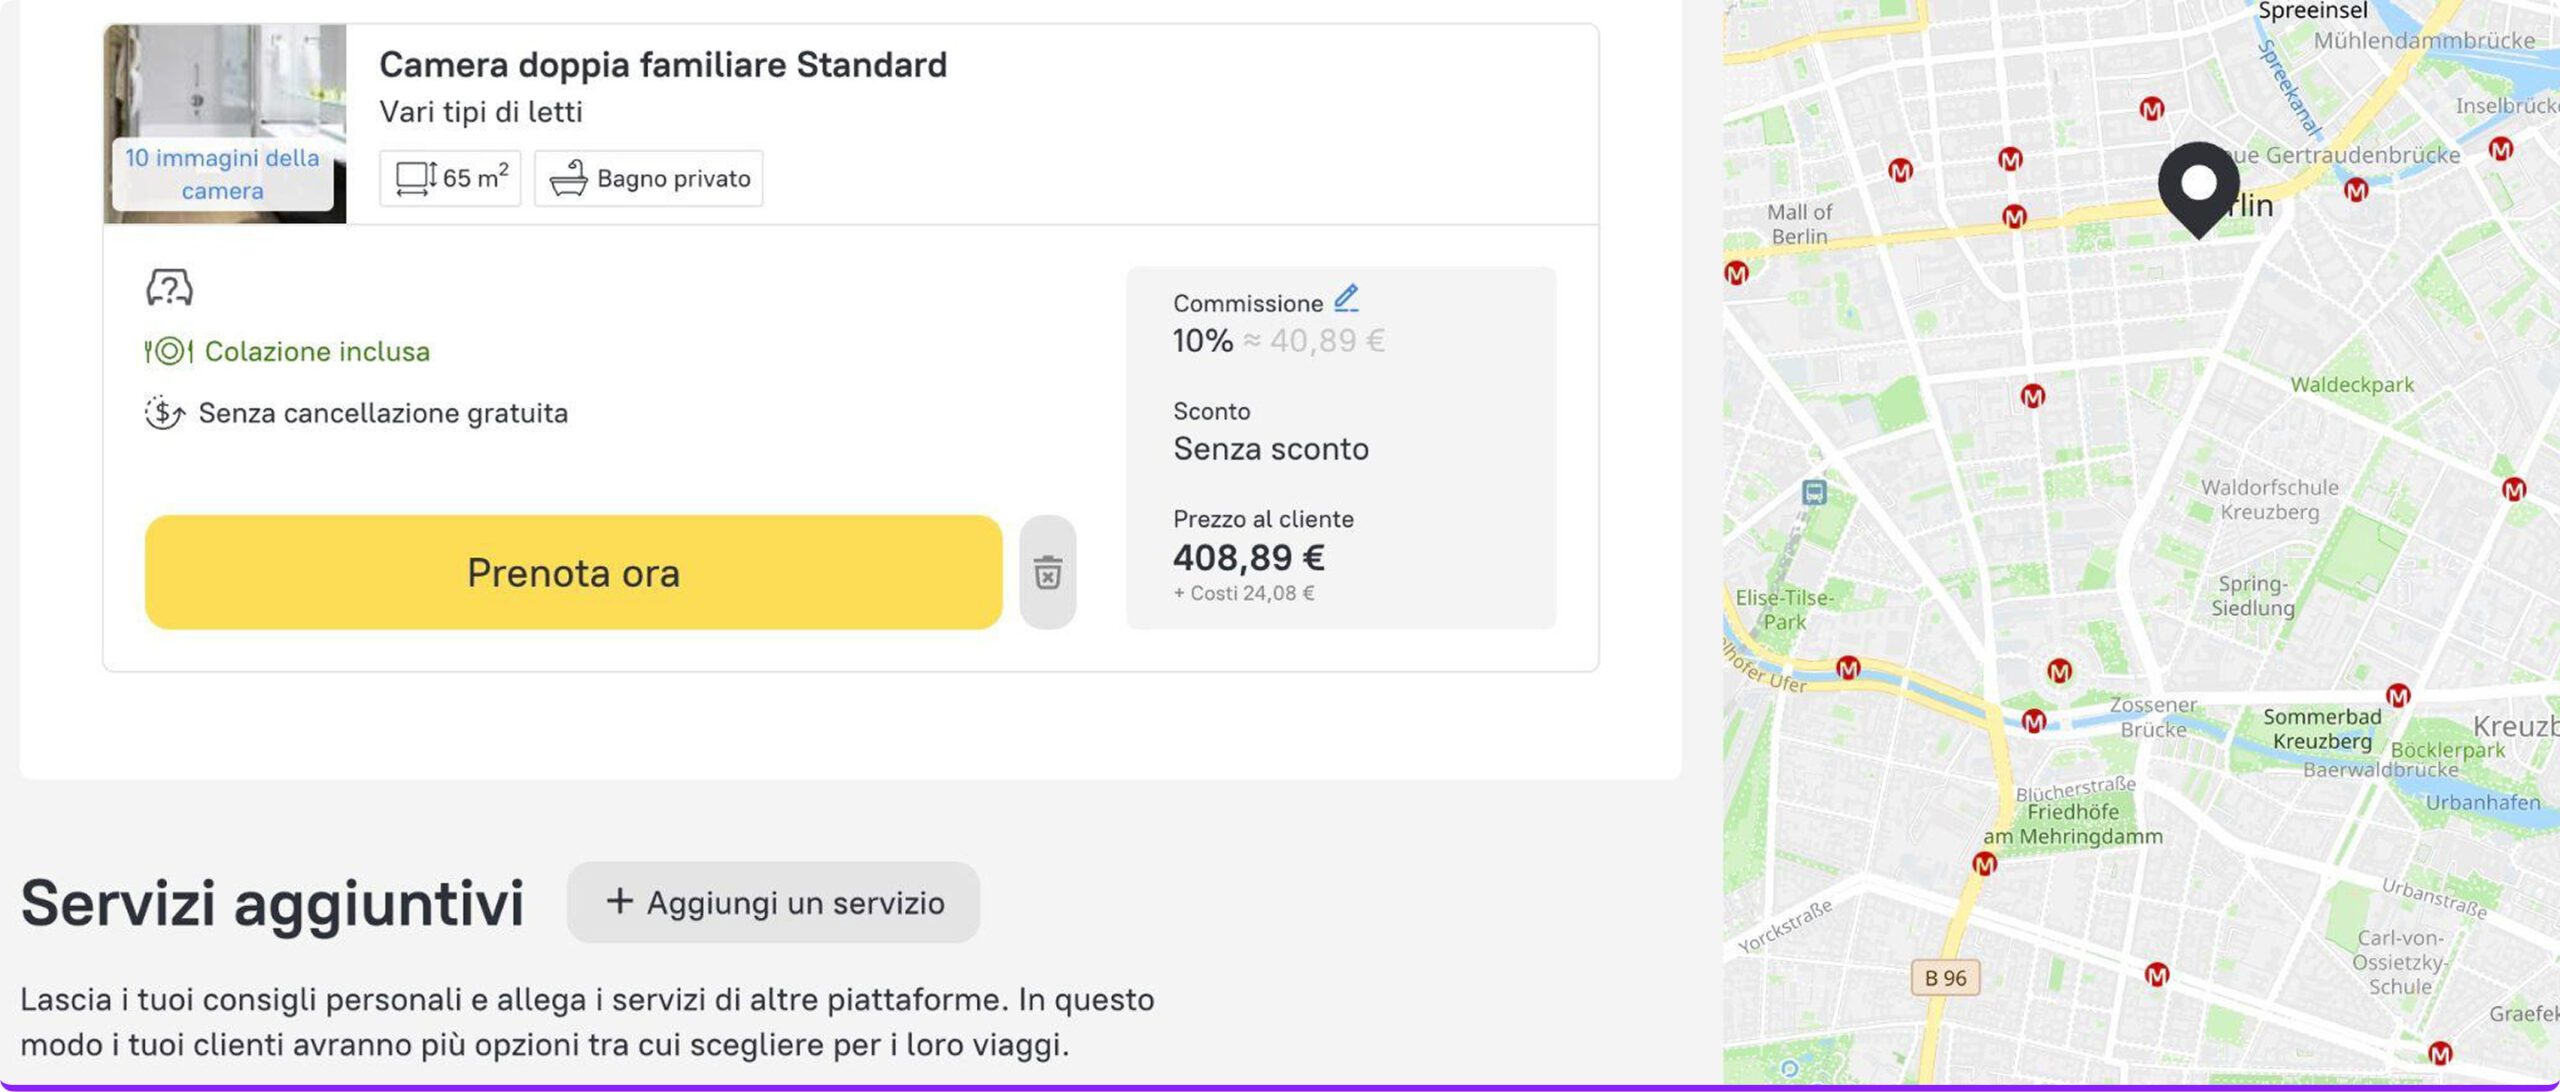Click the 408,89 € client price

point(1249,557)
